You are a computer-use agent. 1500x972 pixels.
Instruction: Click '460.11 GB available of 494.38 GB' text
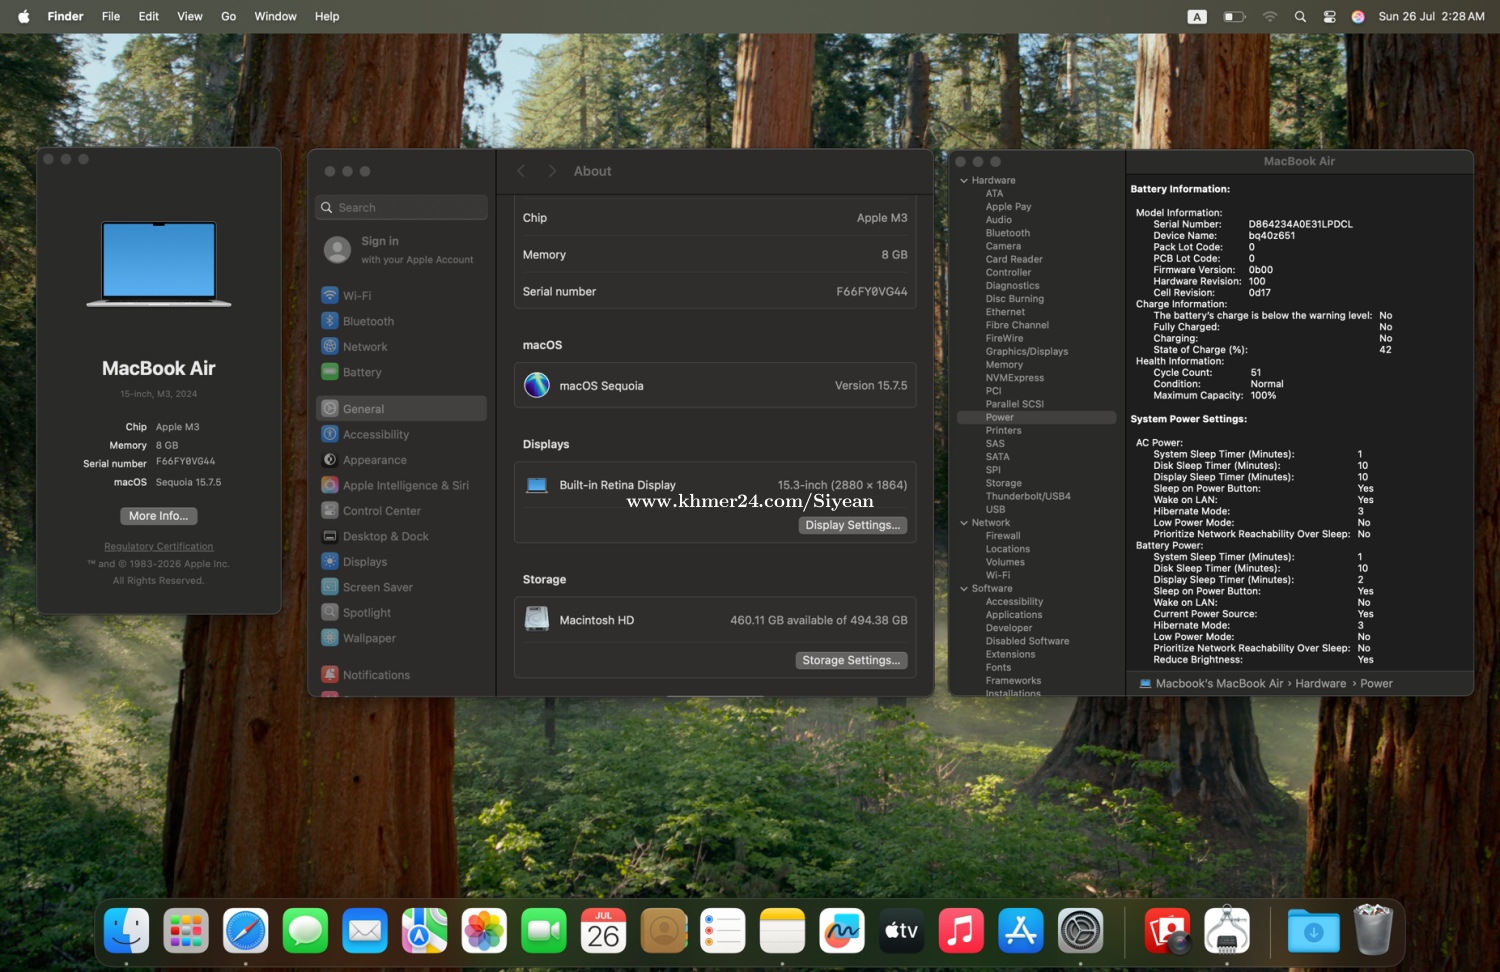tap(819, 621)
